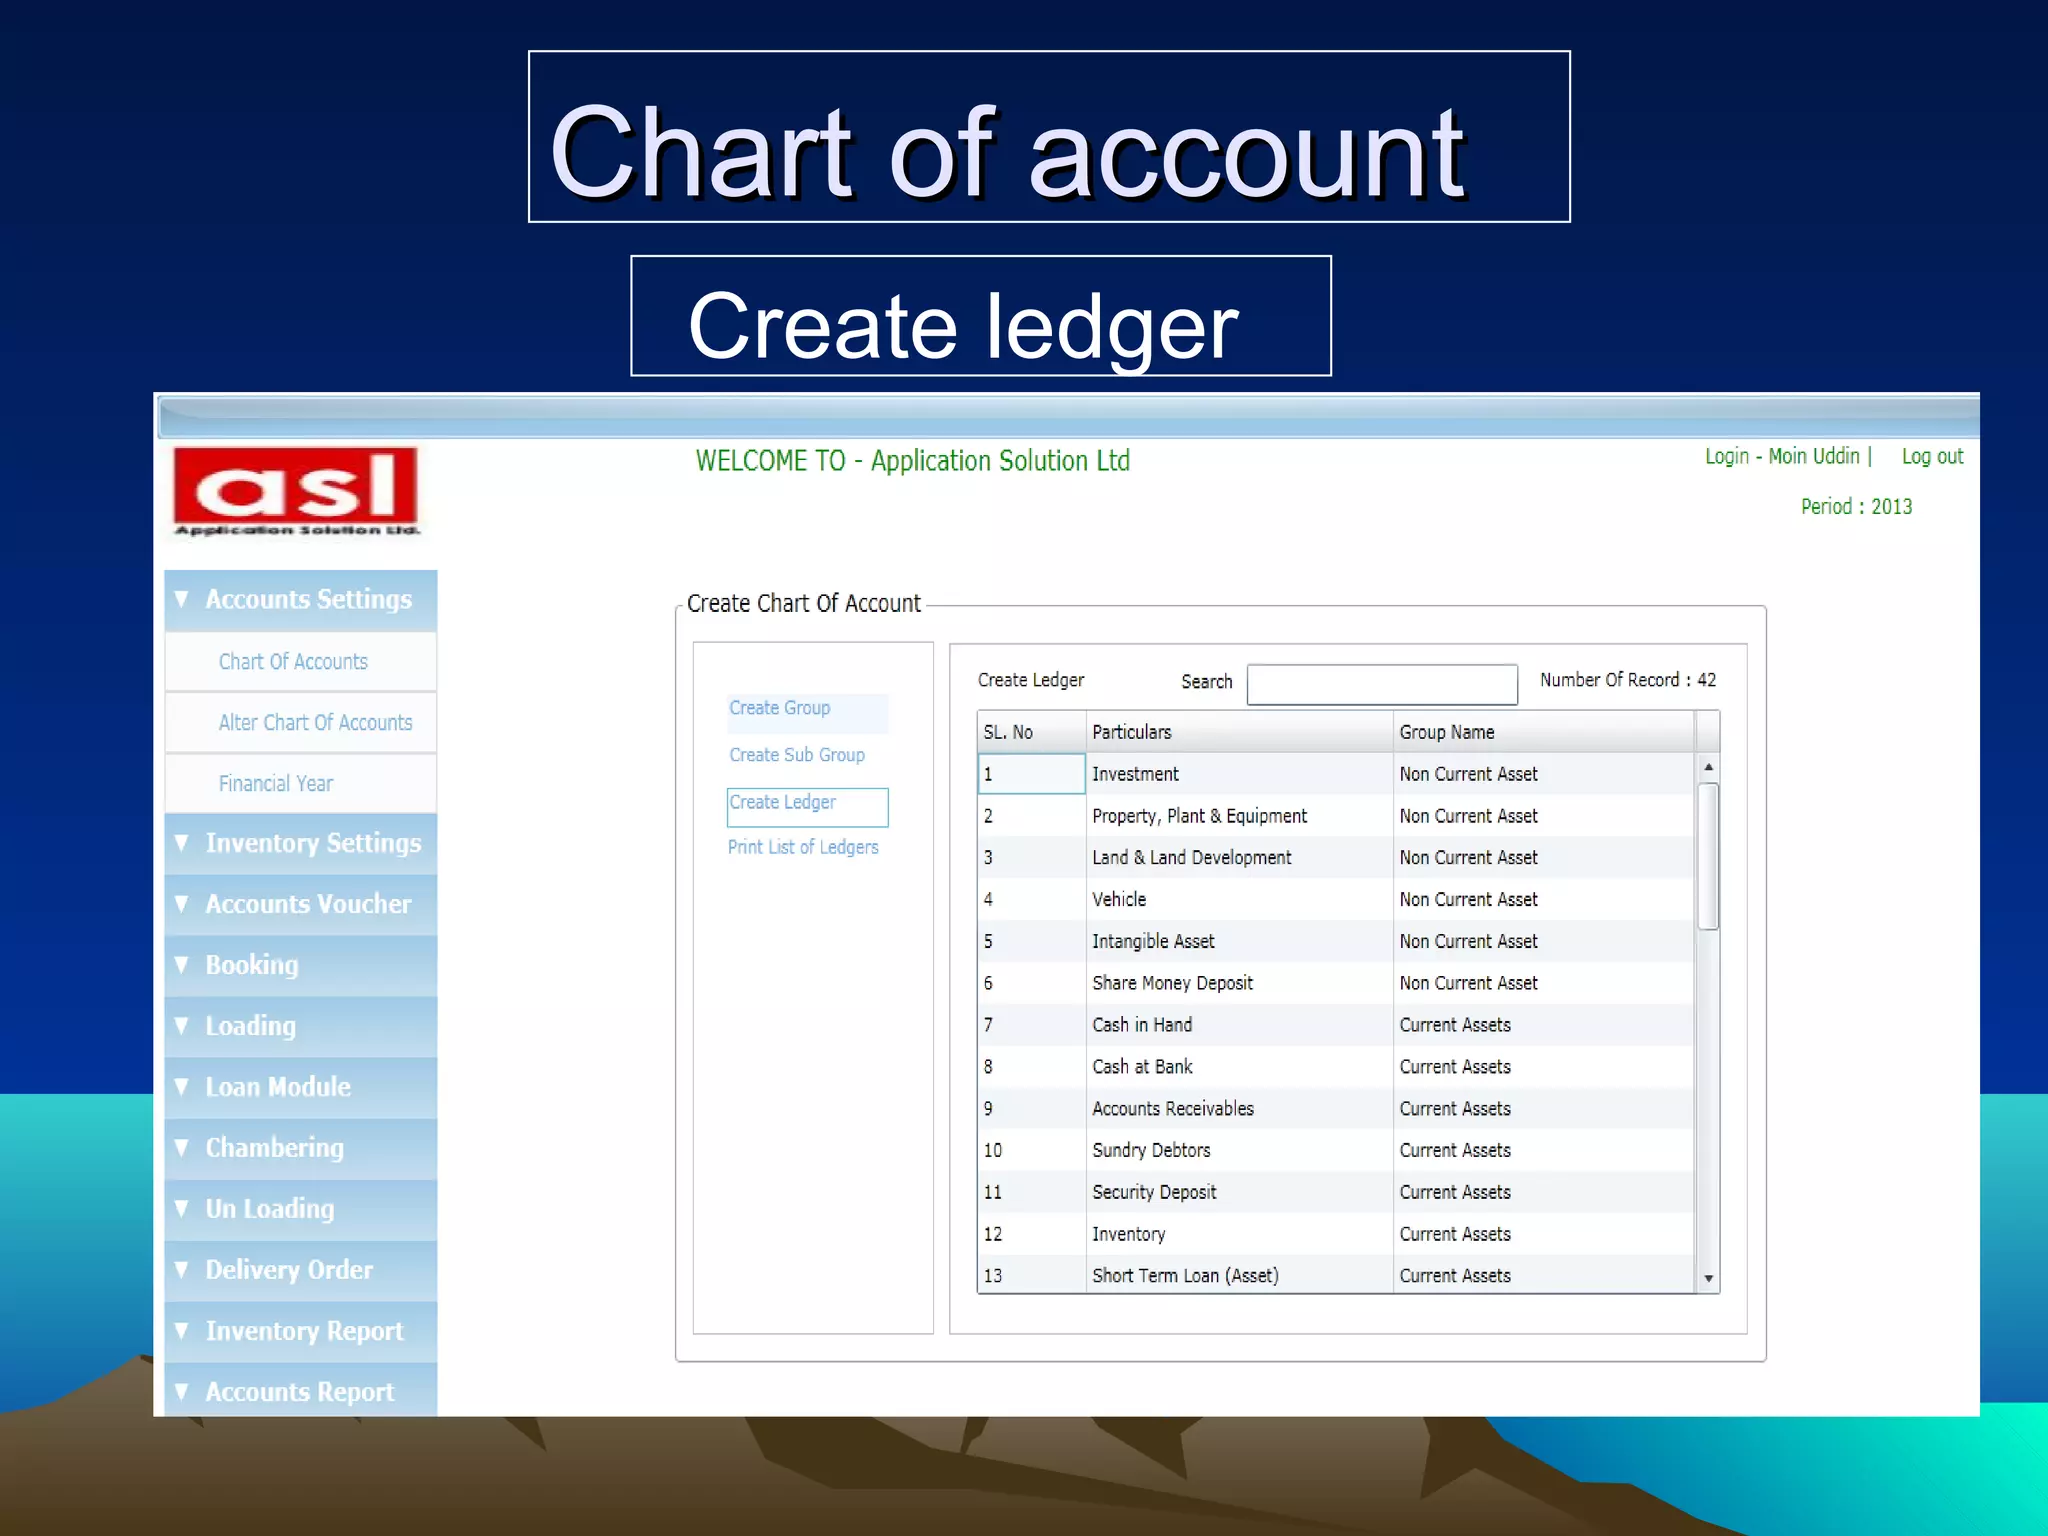Select the 'Cash at Bank' row
This screenshot has height=1536, width=2048.
pos(1336,1067)
